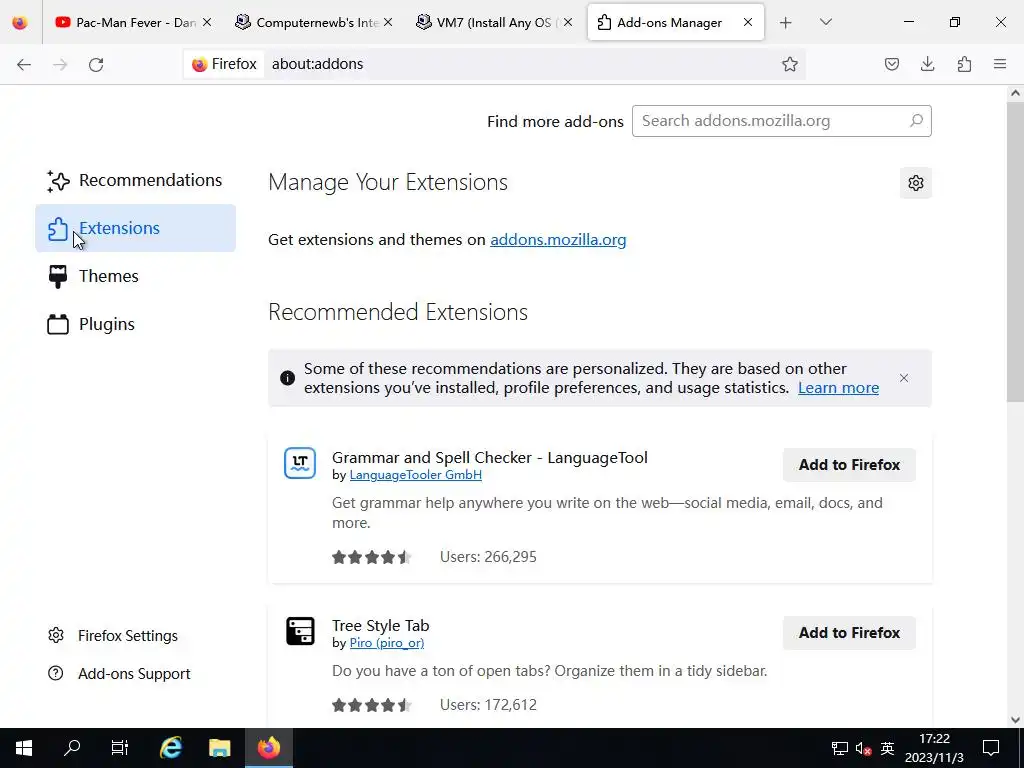
Task: Reload the page with the refresh icon
Action: pos(96,64)
